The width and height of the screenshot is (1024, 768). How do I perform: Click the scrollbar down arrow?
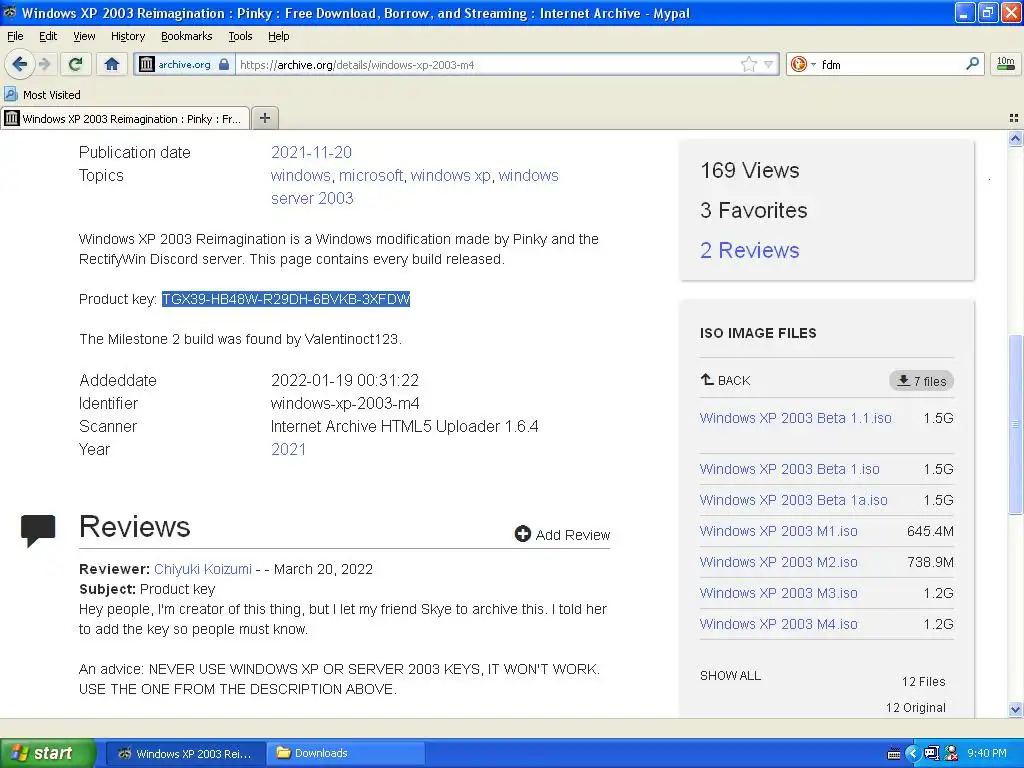1015,709
